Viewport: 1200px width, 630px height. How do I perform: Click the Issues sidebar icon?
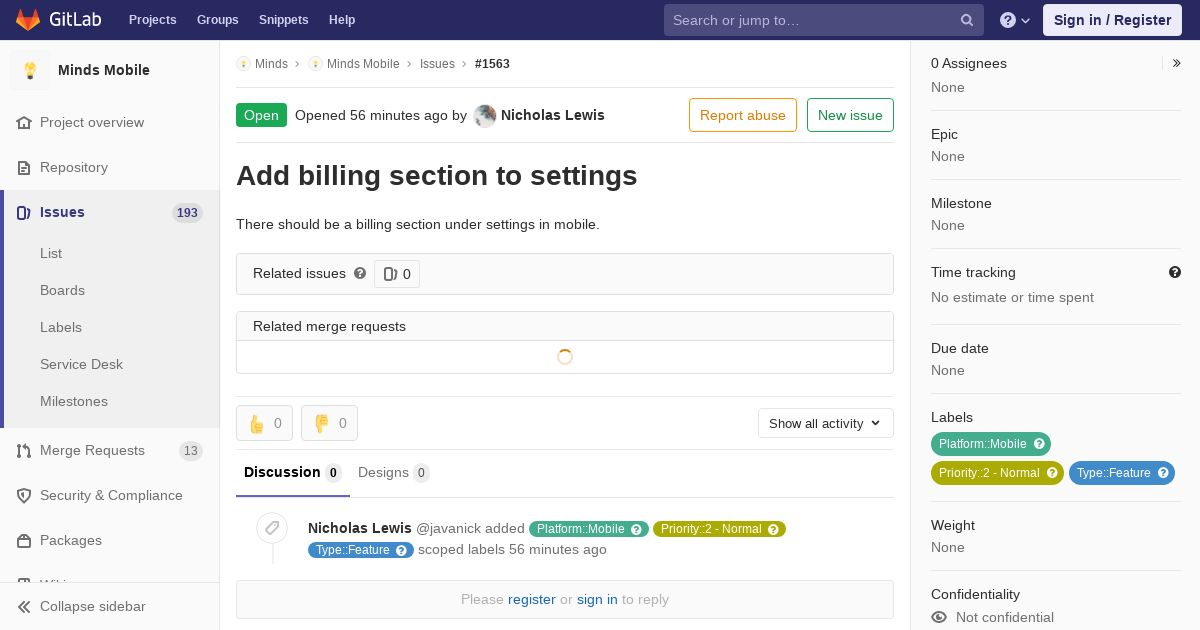(24, 213)
